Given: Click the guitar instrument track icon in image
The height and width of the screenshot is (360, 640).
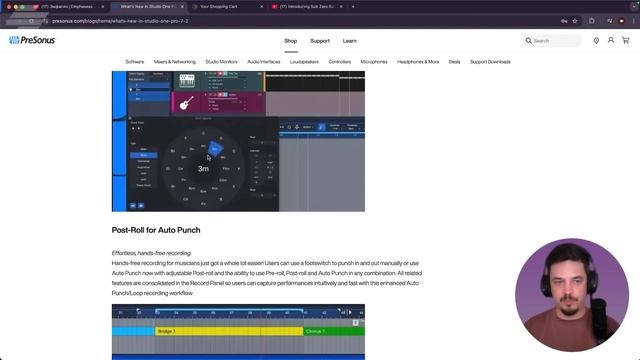Looking at the screenshot, I should point(187,103).
